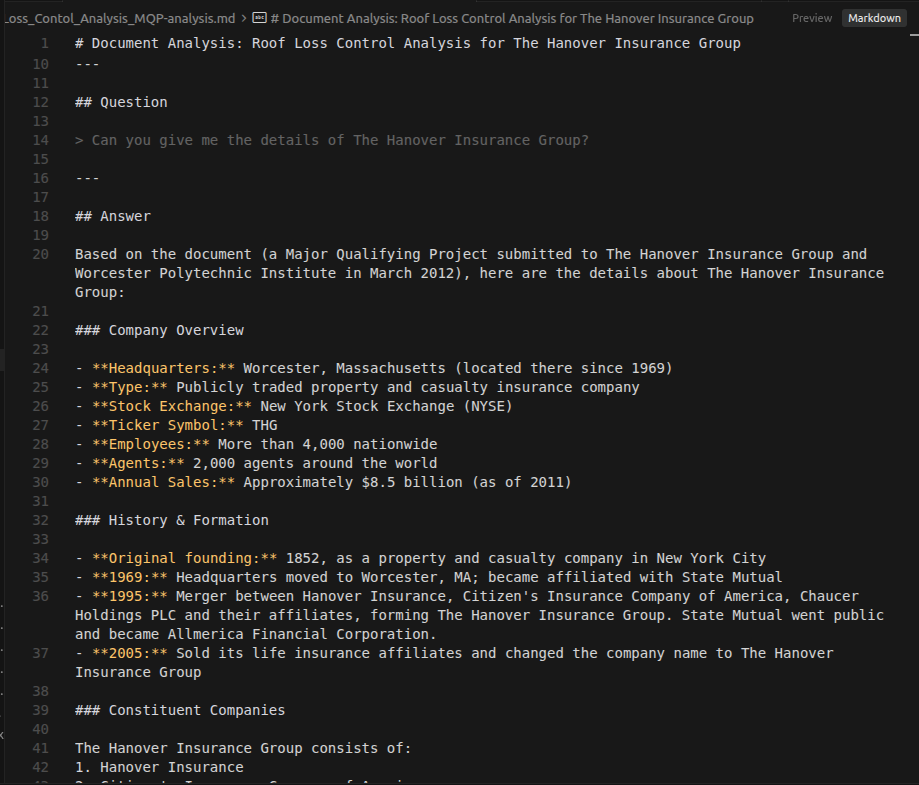Click the horizontal rule on line 16
The width and height of the screenshot is (919, 785).
[x=87, y=178]
